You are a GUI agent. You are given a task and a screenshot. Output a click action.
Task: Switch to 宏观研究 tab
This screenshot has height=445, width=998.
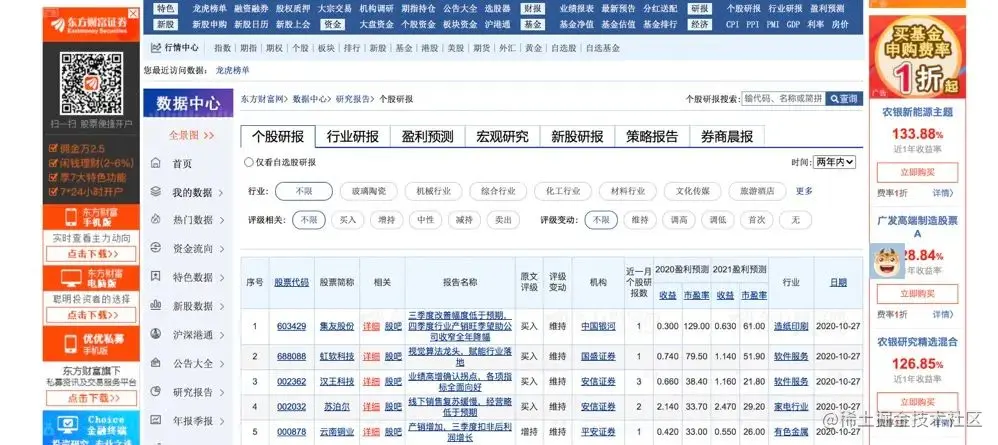tap(503, 136)
